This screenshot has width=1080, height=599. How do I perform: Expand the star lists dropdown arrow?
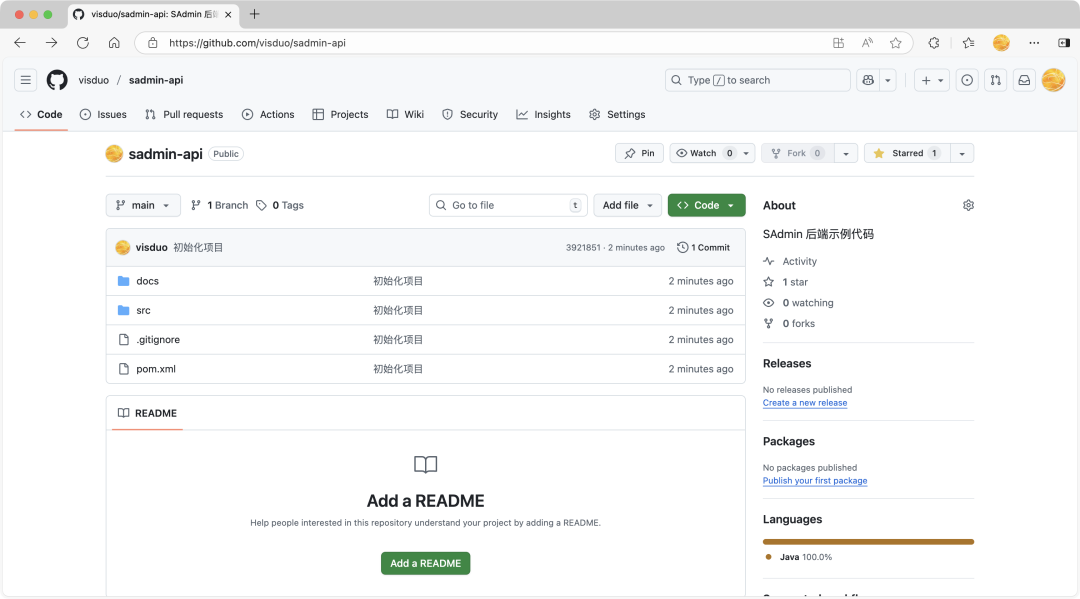962,153
